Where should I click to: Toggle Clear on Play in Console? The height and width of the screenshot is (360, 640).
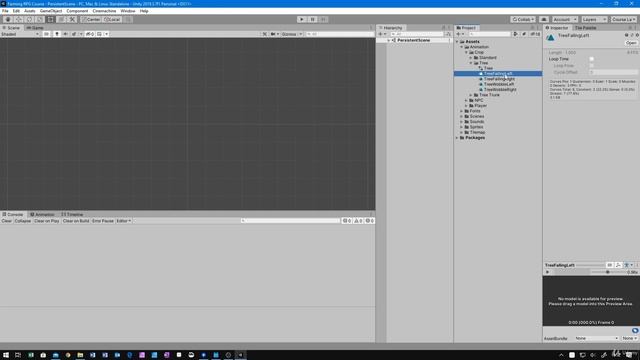pyautogui.click(x=47, y=221)
